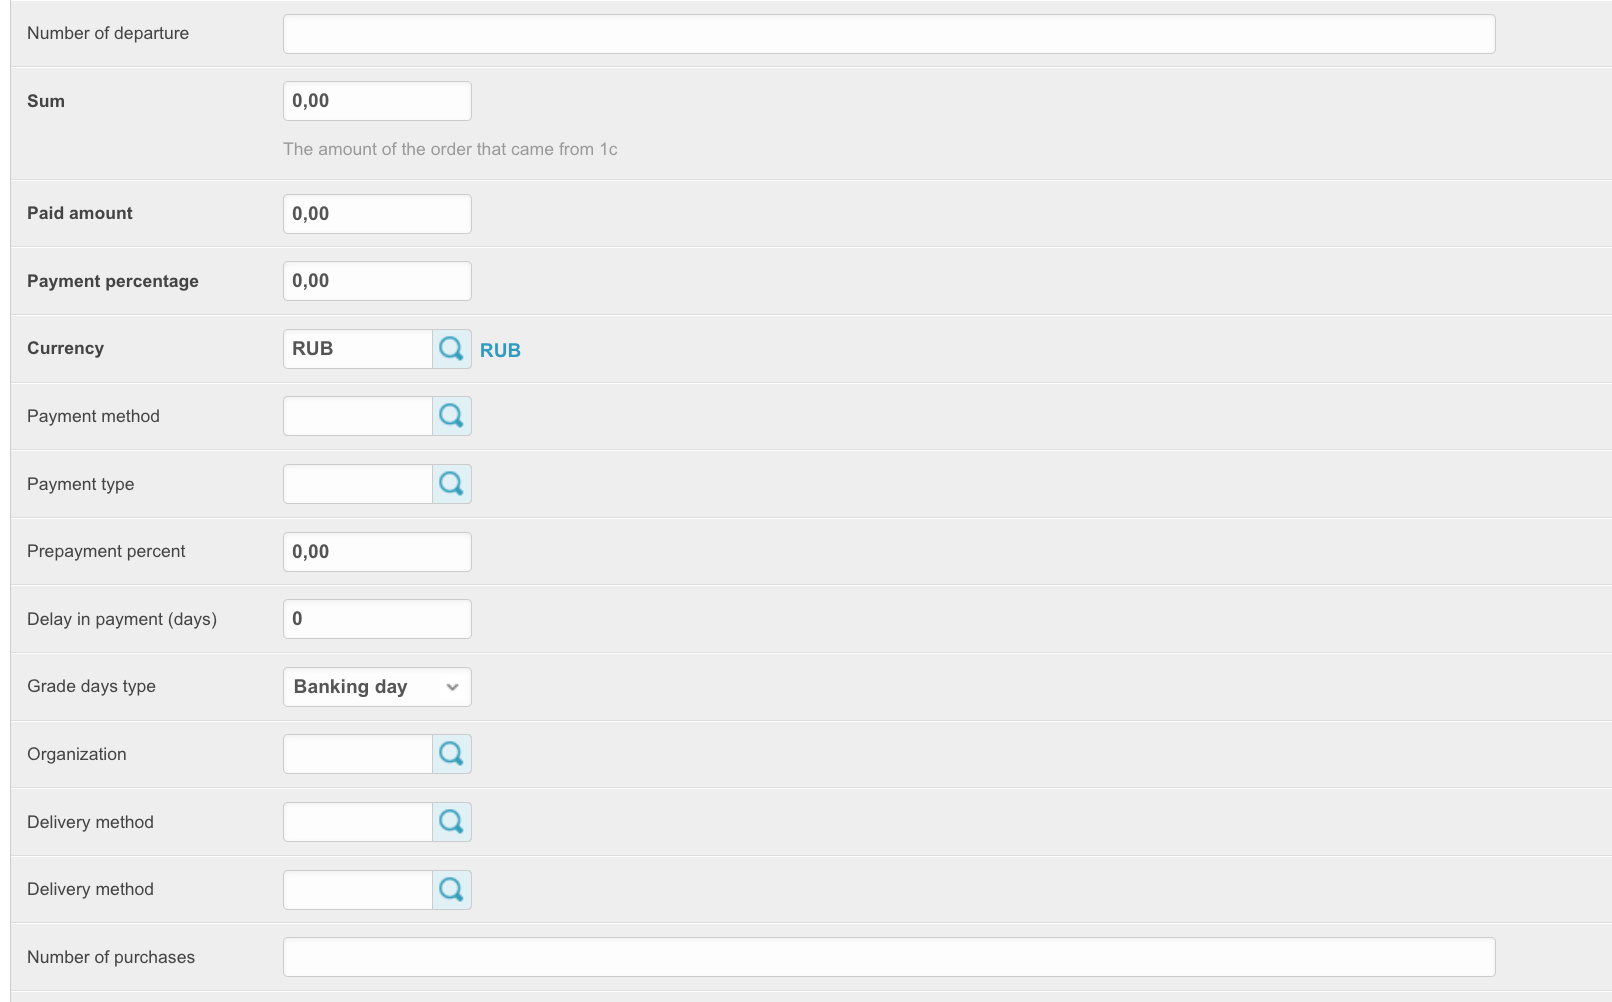This screenshot has width=1612, height=1002.
Task: Focus the Number of departure field
Action: tap(888, 34)
